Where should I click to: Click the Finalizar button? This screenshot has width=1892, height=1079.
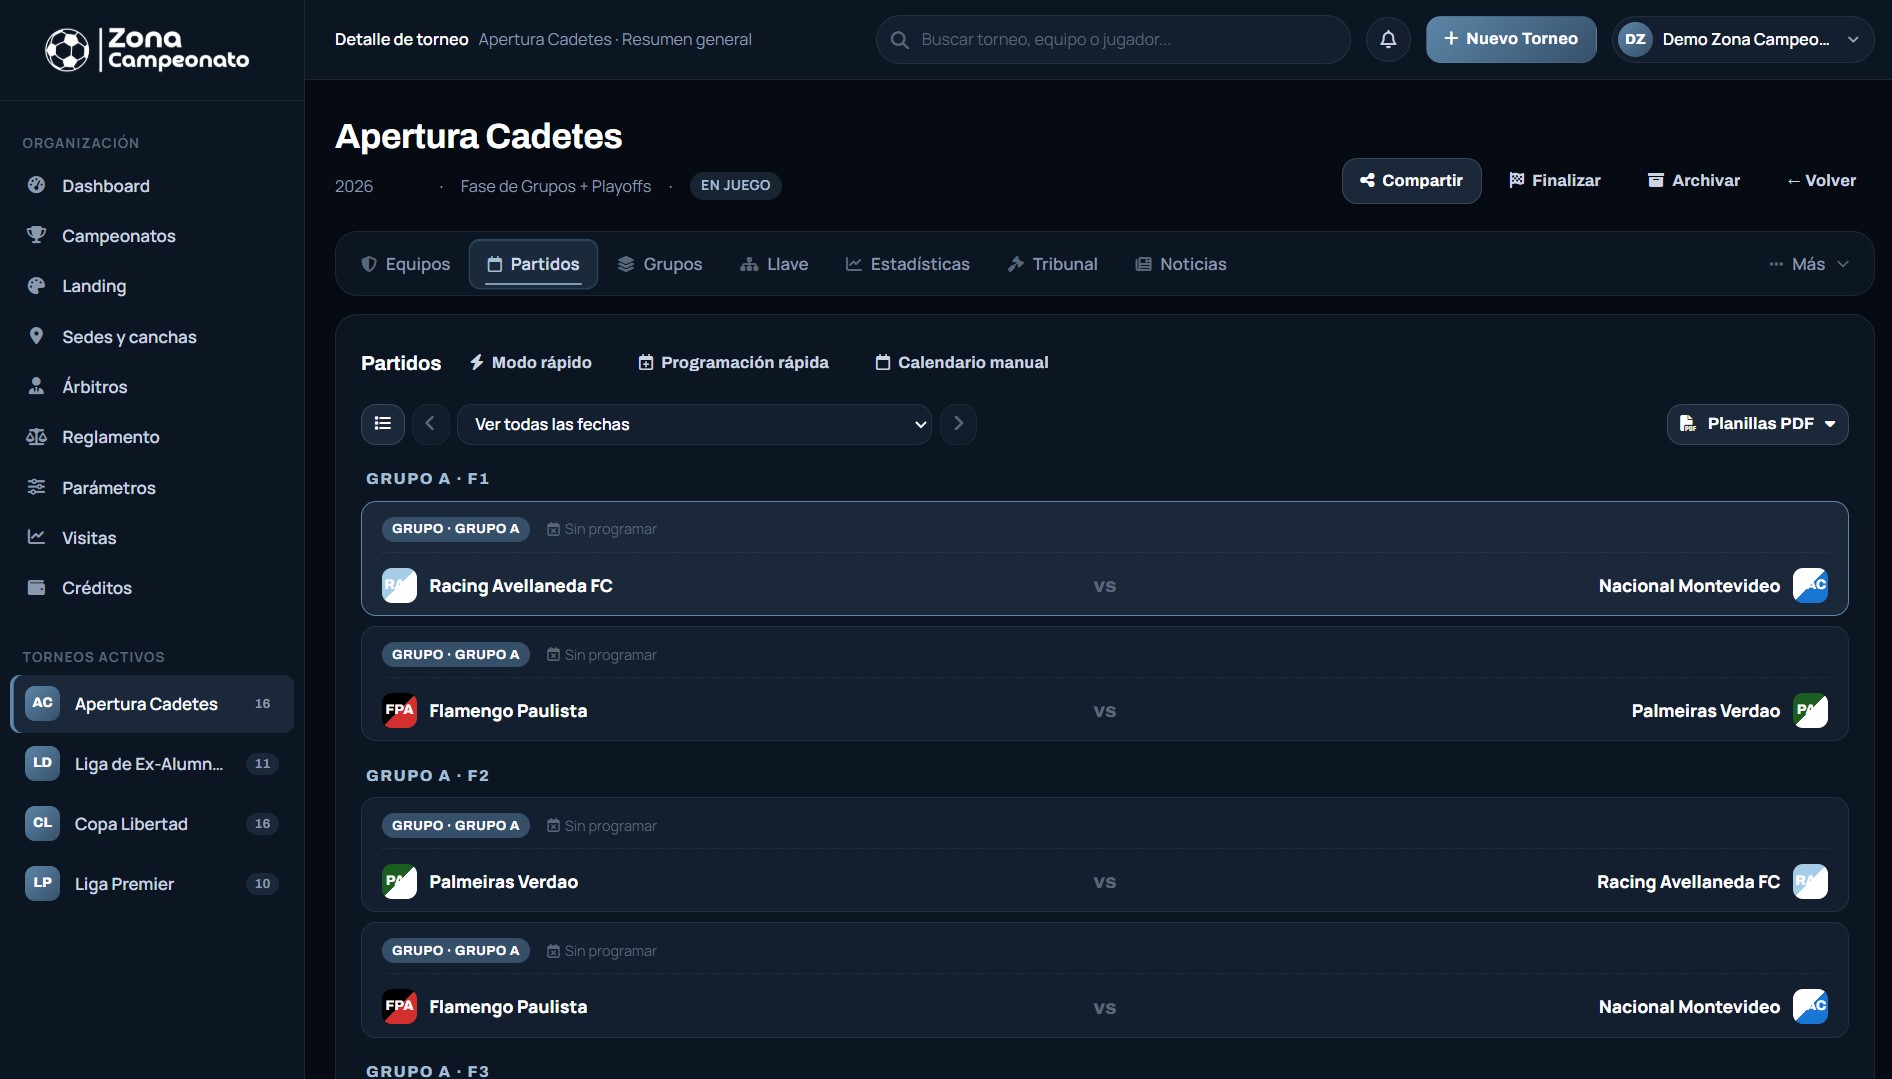[1555, 181]
